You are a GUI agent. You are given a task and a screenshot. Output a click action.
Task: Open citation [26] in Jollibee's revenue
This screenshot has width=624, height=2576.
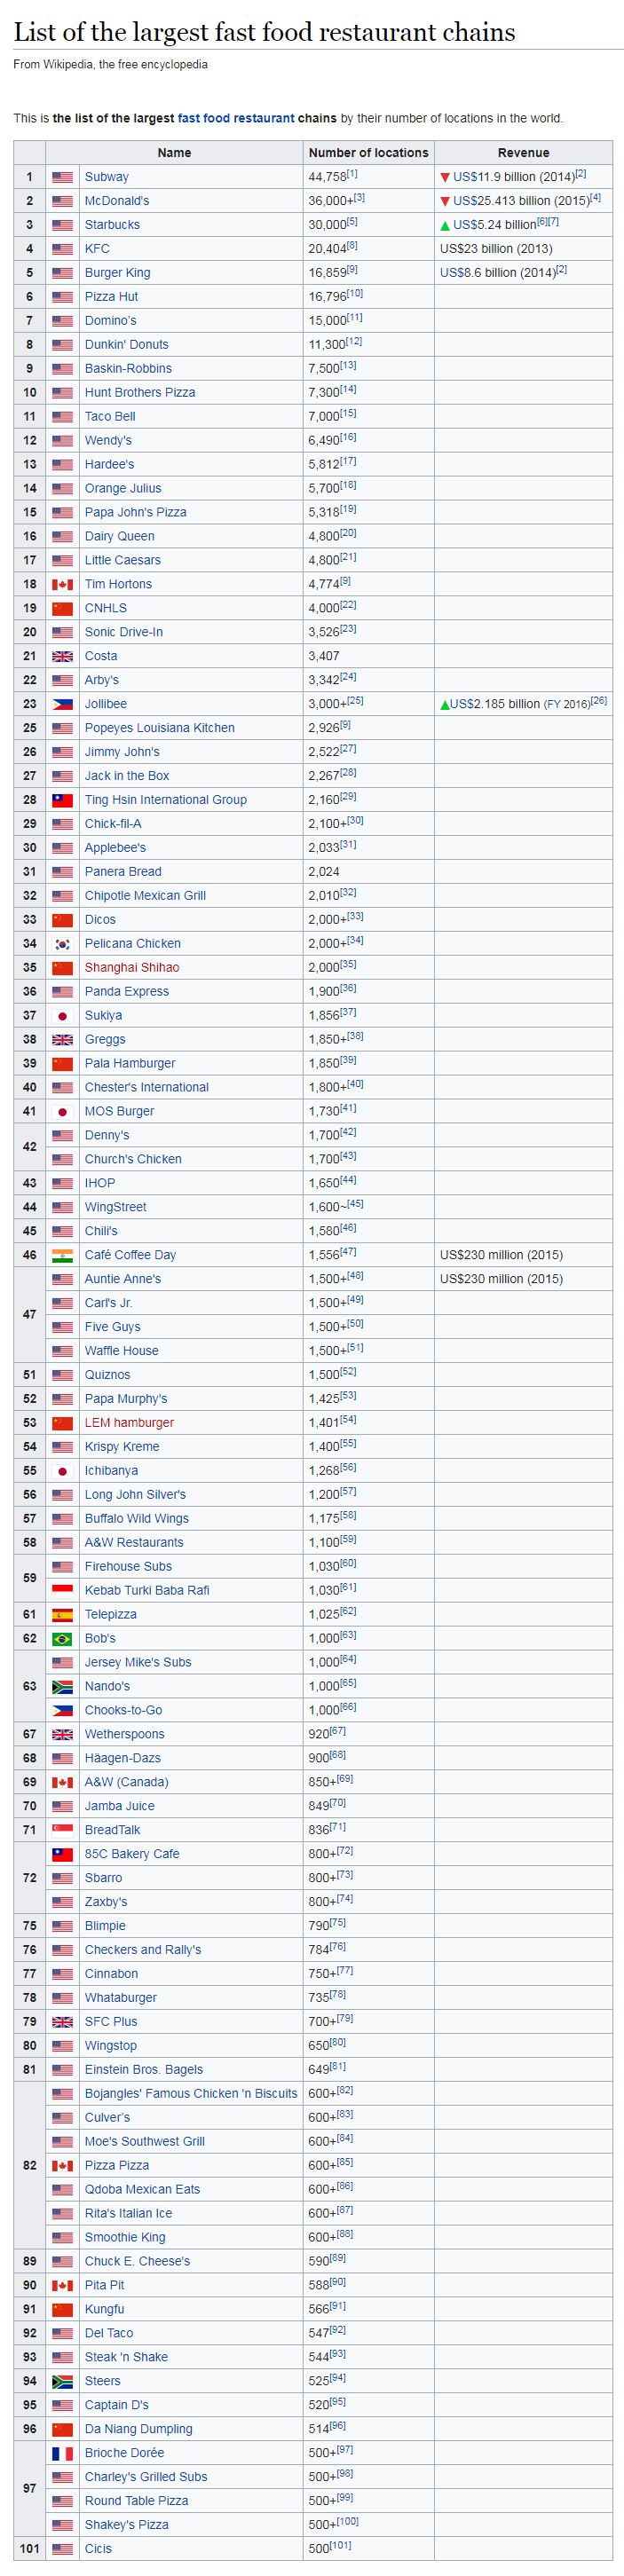click(x=598, y=701)
